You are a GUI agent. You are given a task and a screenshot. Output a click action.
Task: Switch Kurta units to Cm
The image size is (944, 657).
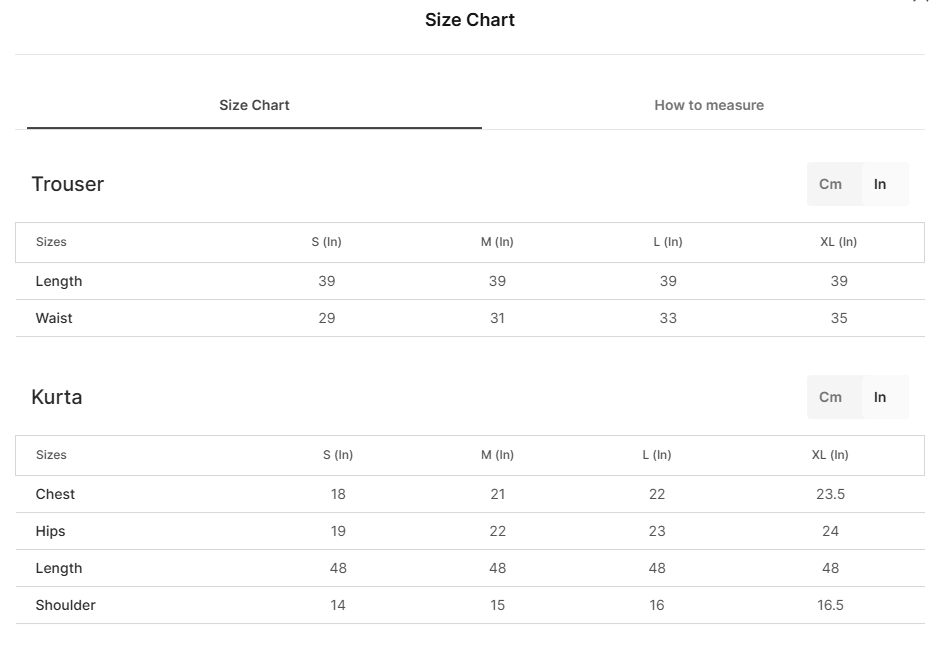[x=830, y=397]
